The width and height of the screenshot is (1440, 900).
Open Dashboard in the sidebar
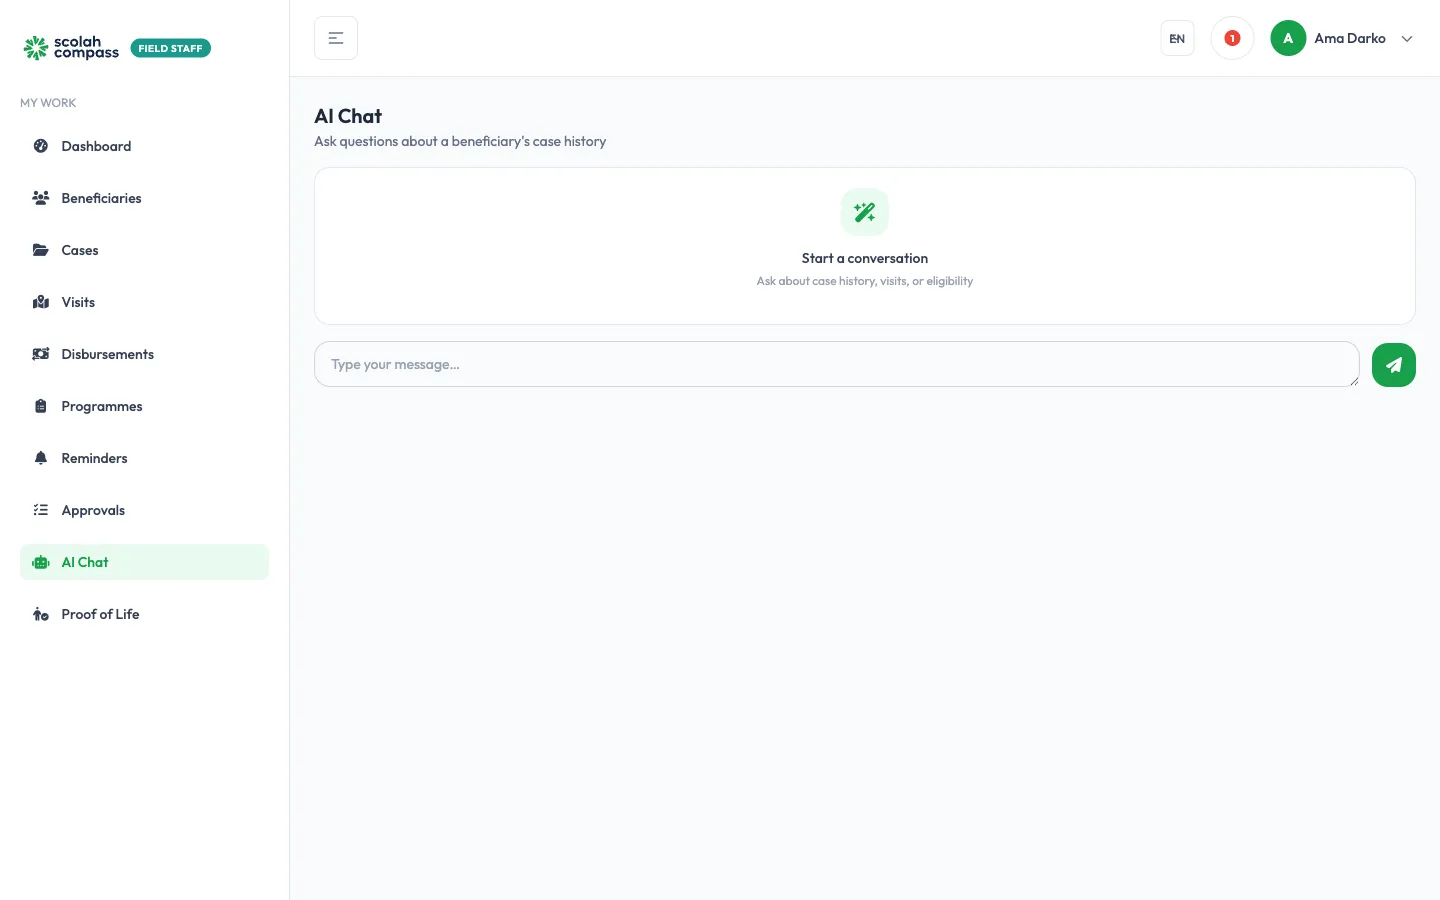pyautogui.click(x=144, y=146)
